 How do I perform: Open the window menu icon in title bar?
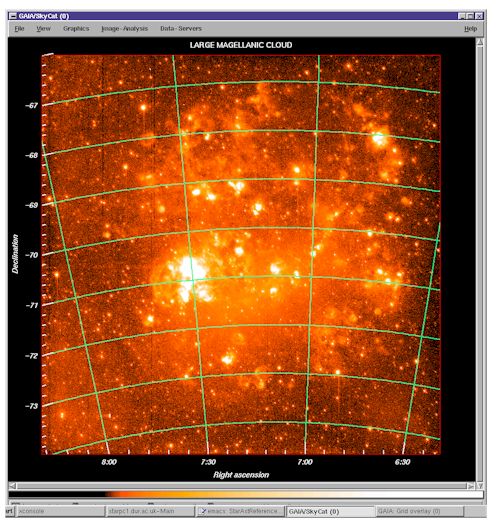click(13, 16)
